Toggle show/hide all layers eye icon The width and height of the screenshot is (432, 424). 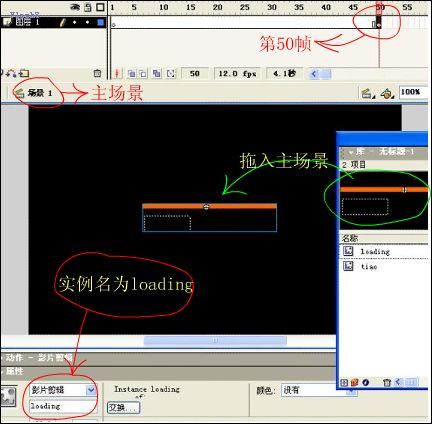point(75,7)
